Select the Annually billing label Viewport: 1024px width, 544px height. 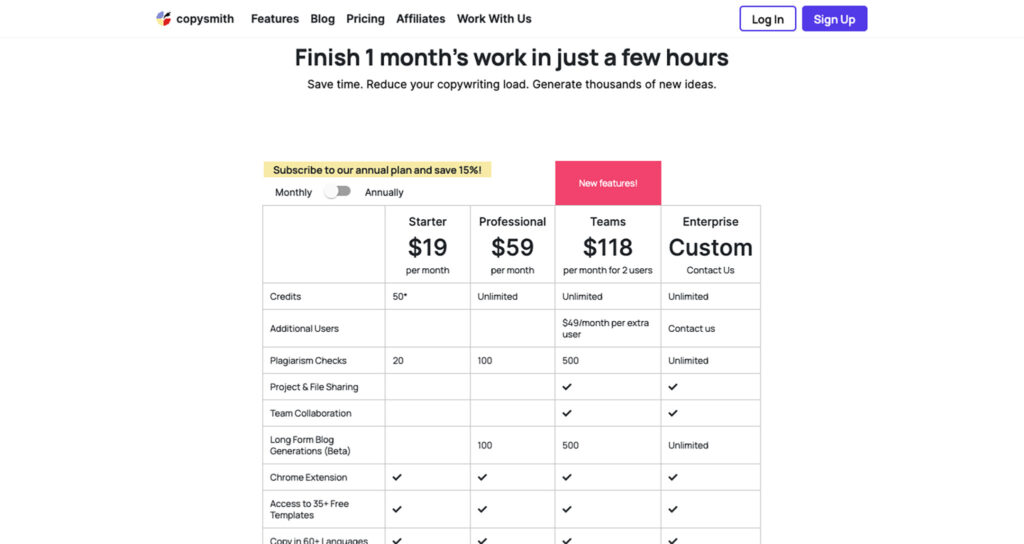[384, 192]
